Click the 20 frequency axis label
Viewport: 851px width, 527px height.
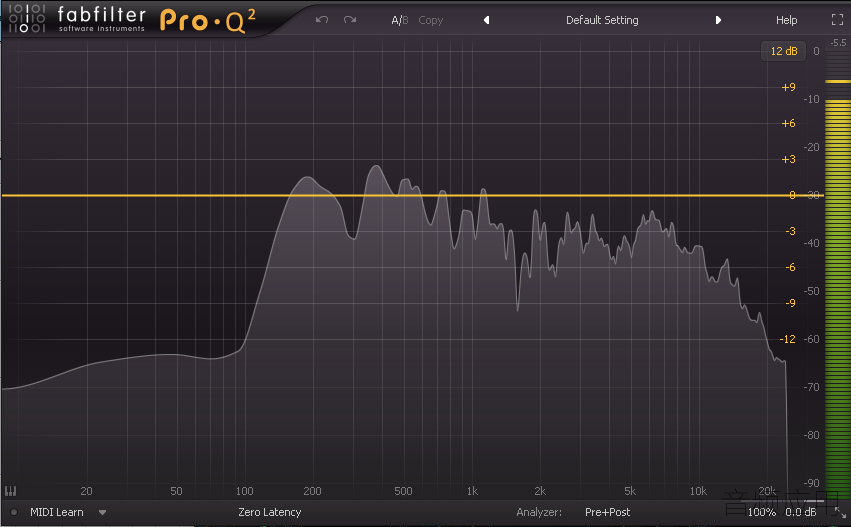tap(86, 491)
